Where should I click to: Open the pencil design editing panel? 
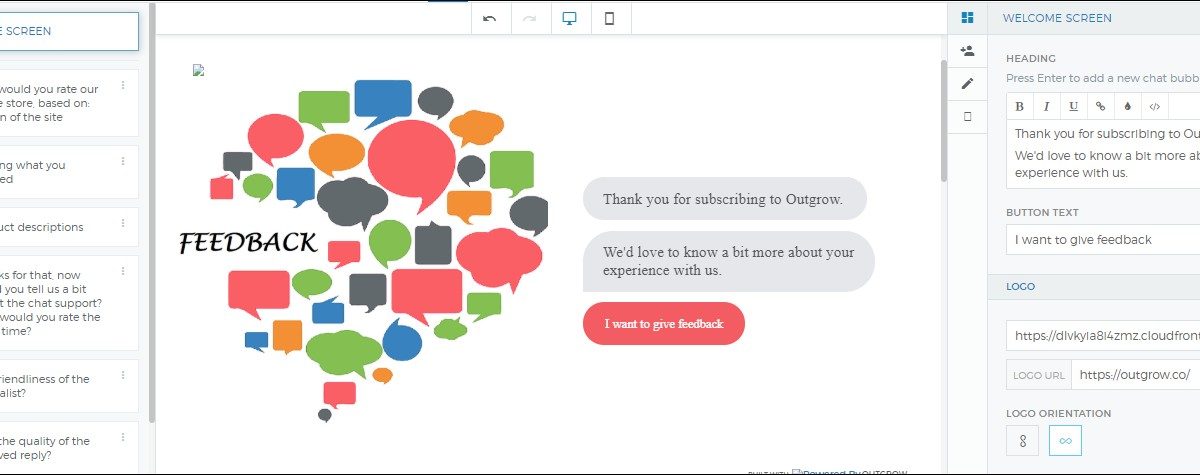pyautogui.click(x=967, y=83)
